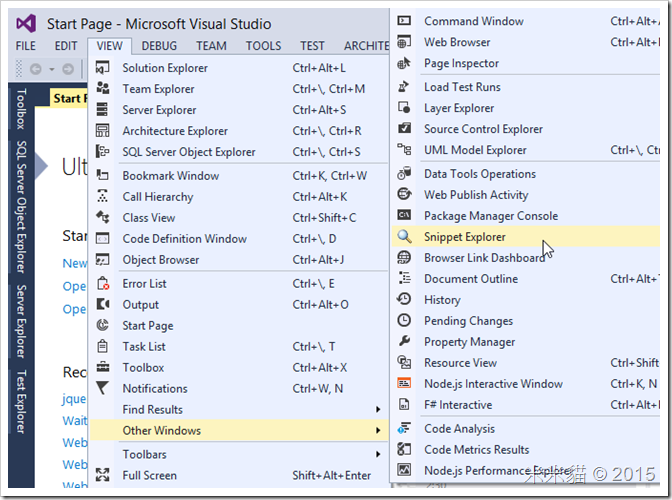The width and height of the screenshot is (672, 500).
Task: Select Package Manager Console entry
Action: coord(491,216)
